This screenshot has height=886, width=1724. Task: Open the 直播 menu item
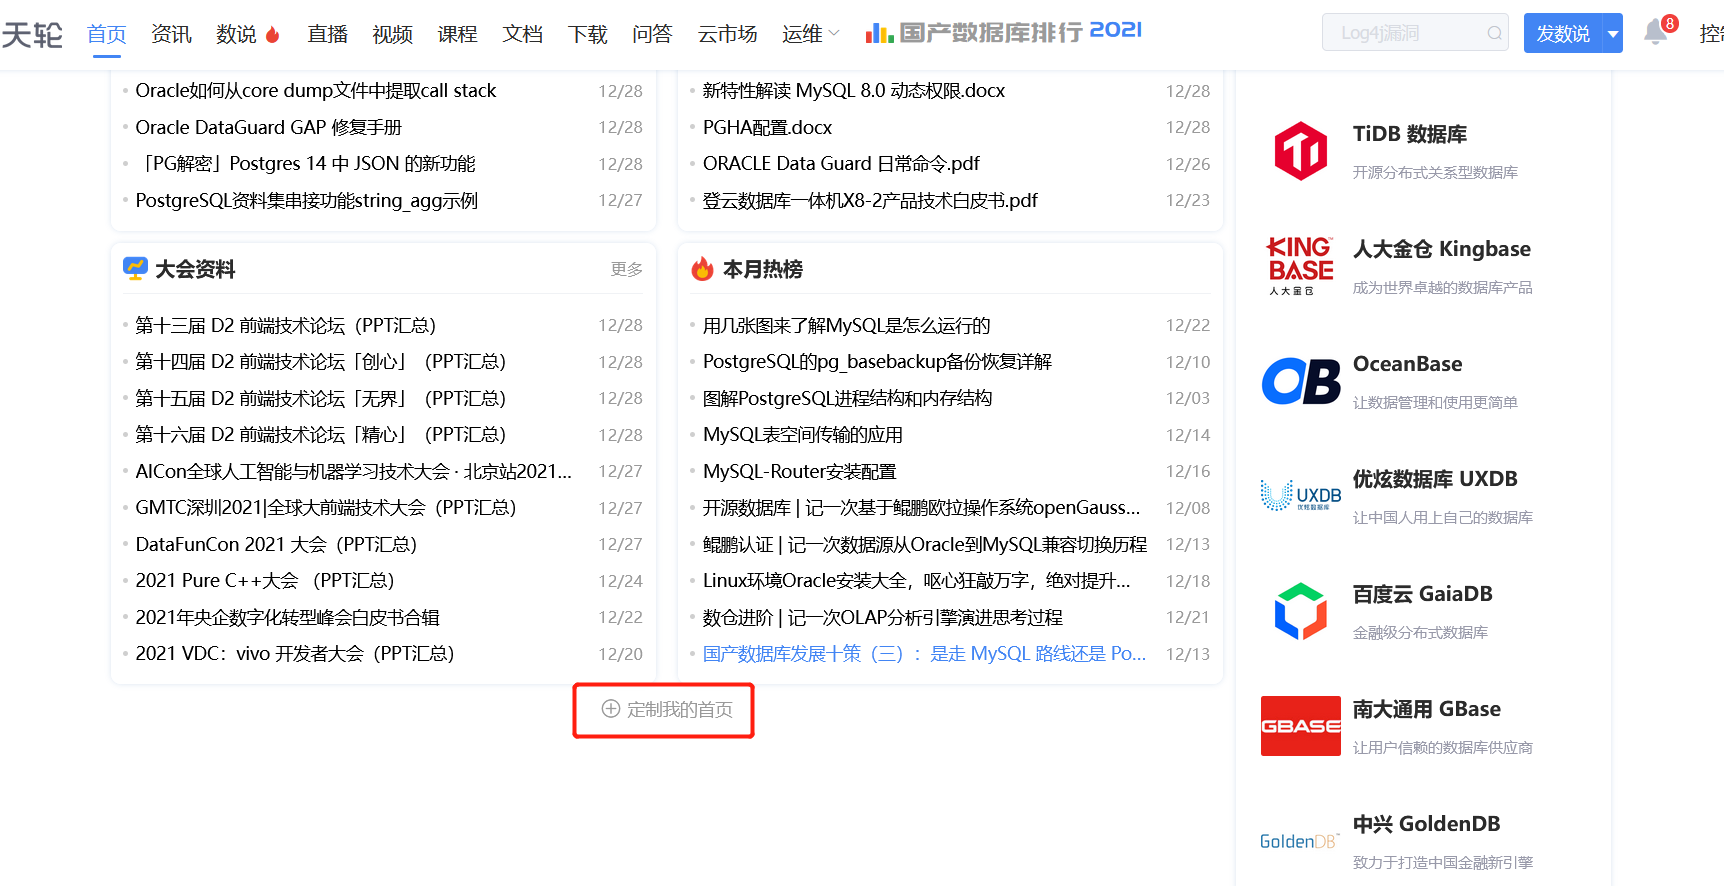pyautogui.click(x=327, y=34)
